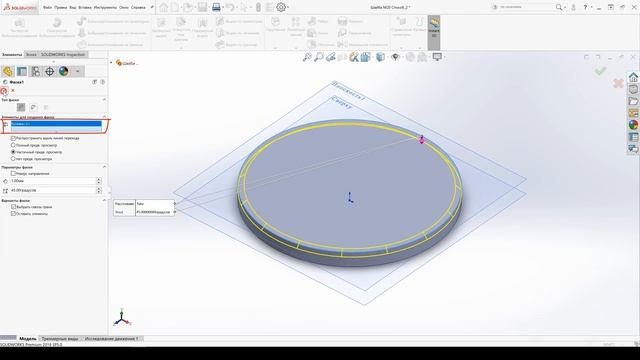Switch to the PropertyManager panel icon
This screenshot has height=360, width=640.
tap(22, 71)
